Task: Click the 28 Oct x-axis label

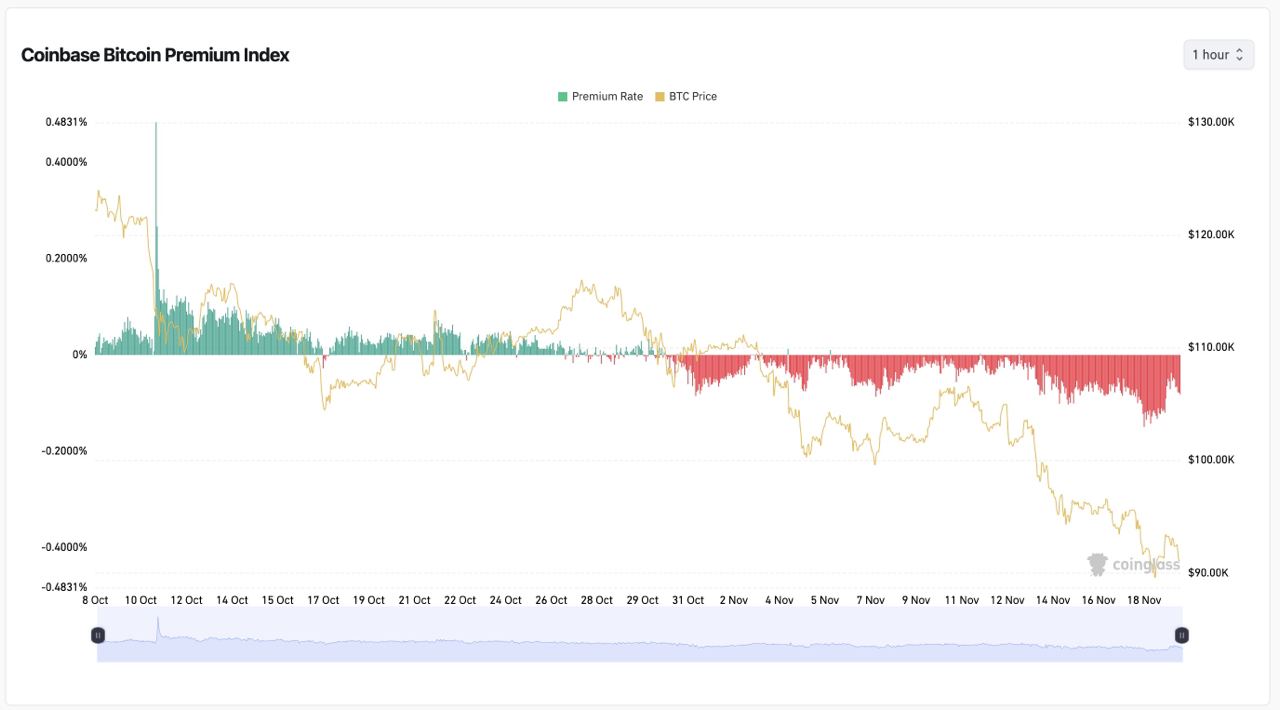Action: [x=597, y=600]
